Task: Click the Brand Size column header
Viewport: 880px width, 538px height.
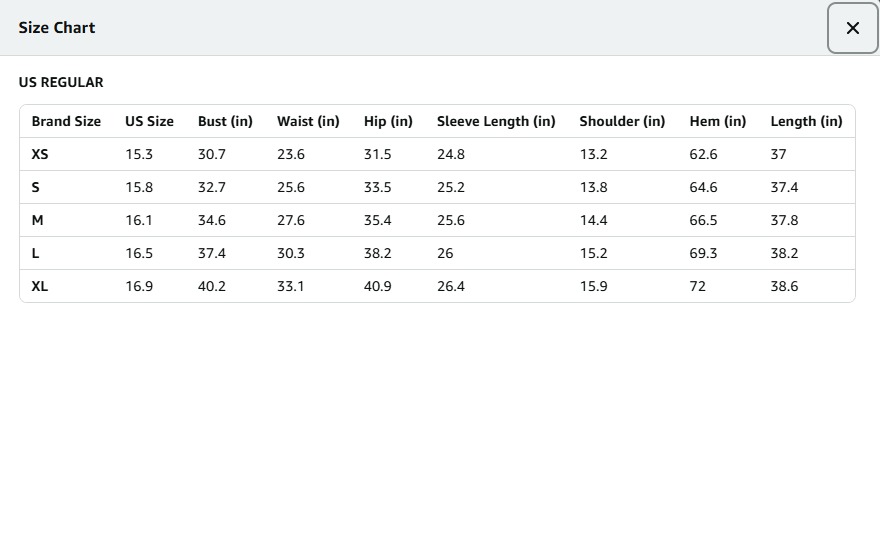Action: (x=66, y=121)
